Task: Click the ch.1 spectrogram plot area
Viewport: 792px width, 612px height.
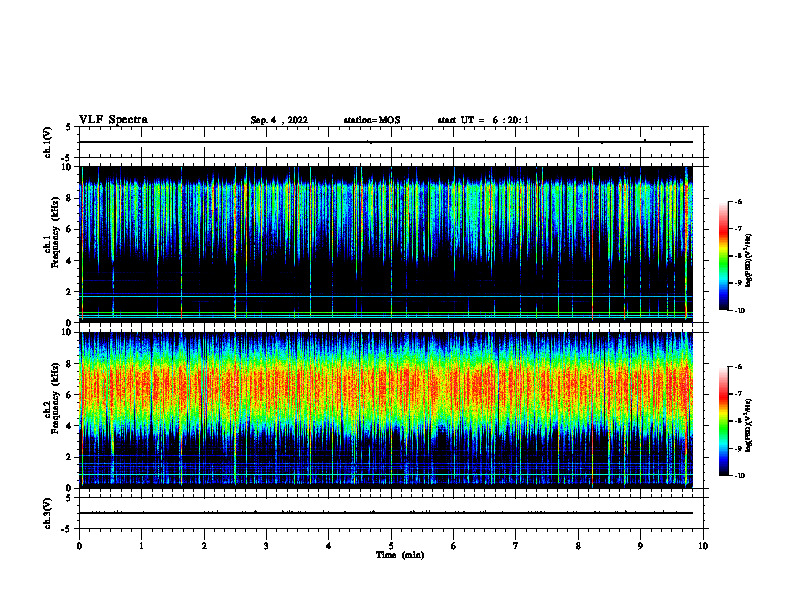Action: [x=386, y=244]
